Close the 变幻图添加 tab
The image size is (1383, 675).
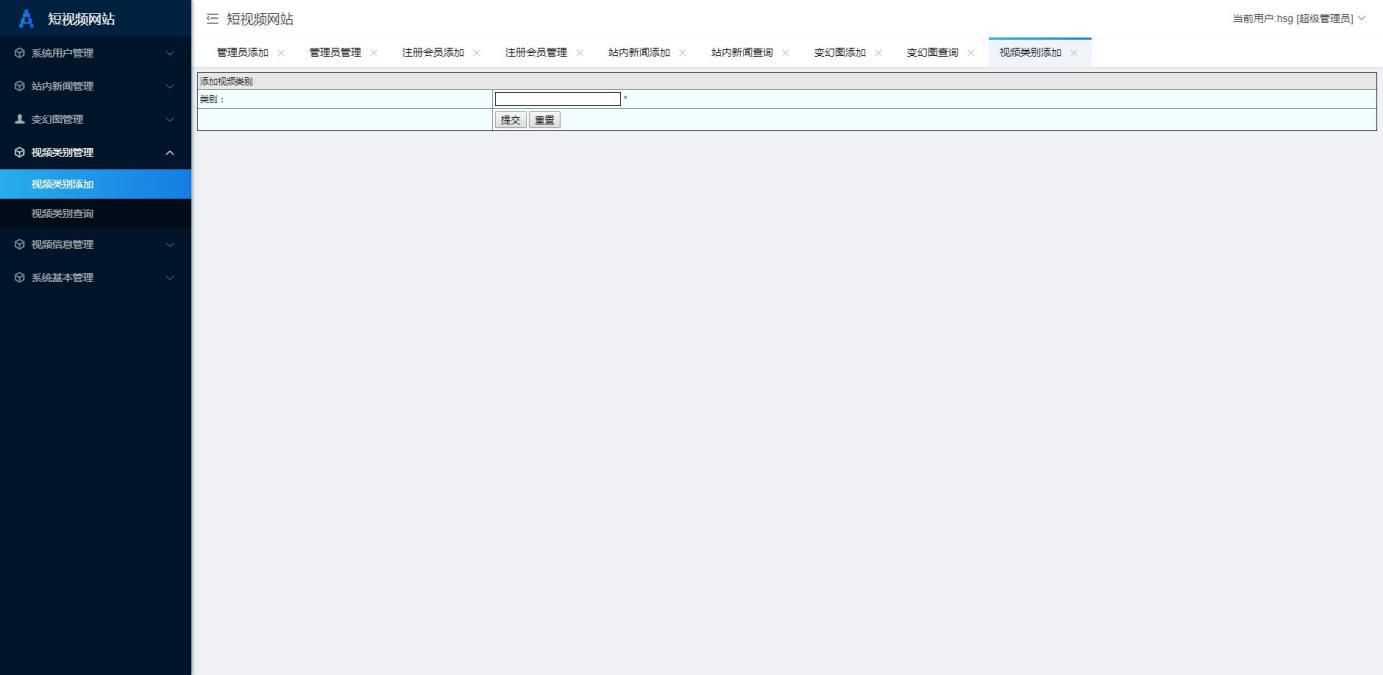click(x=879, y=53)
